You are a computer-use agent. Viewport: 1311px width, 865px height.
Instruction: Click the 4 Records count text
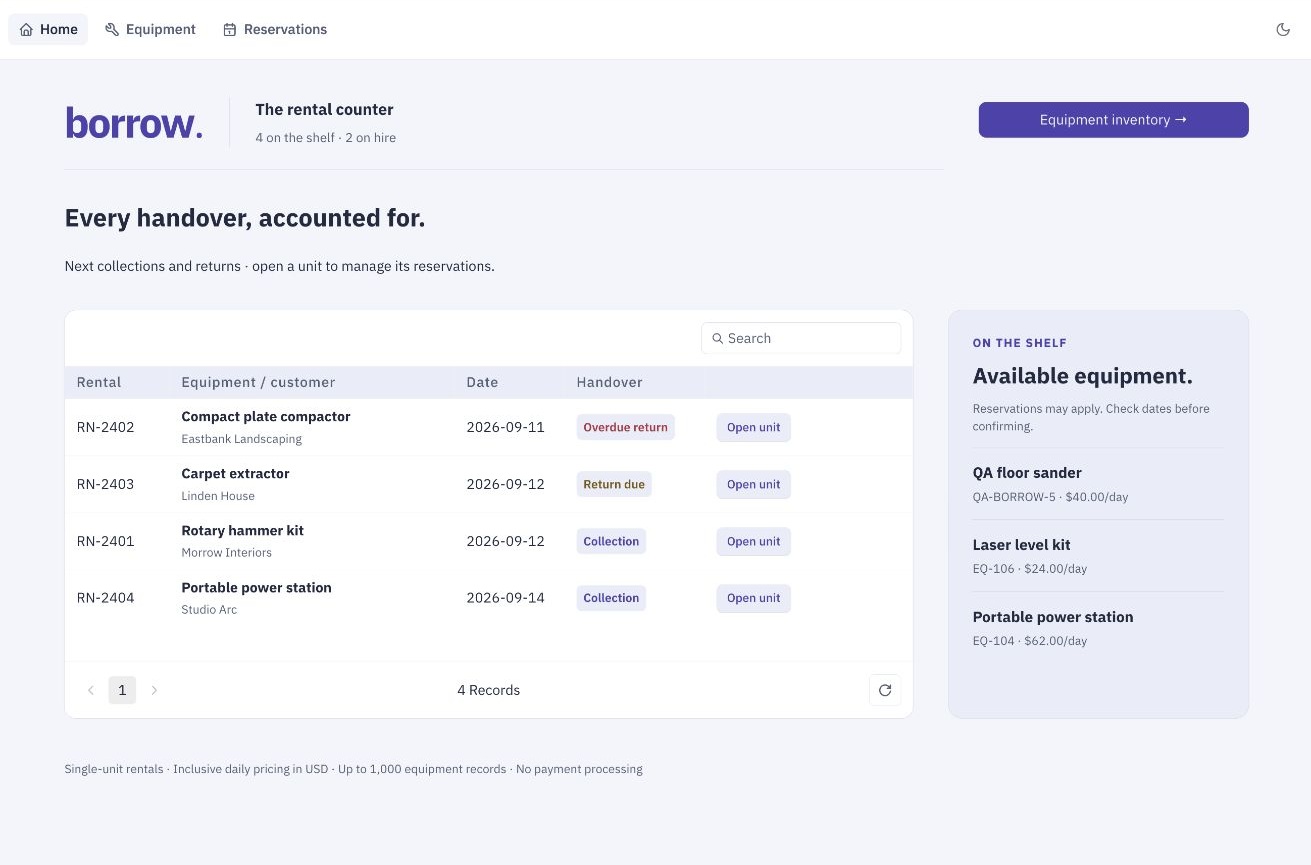click(488, 690)
